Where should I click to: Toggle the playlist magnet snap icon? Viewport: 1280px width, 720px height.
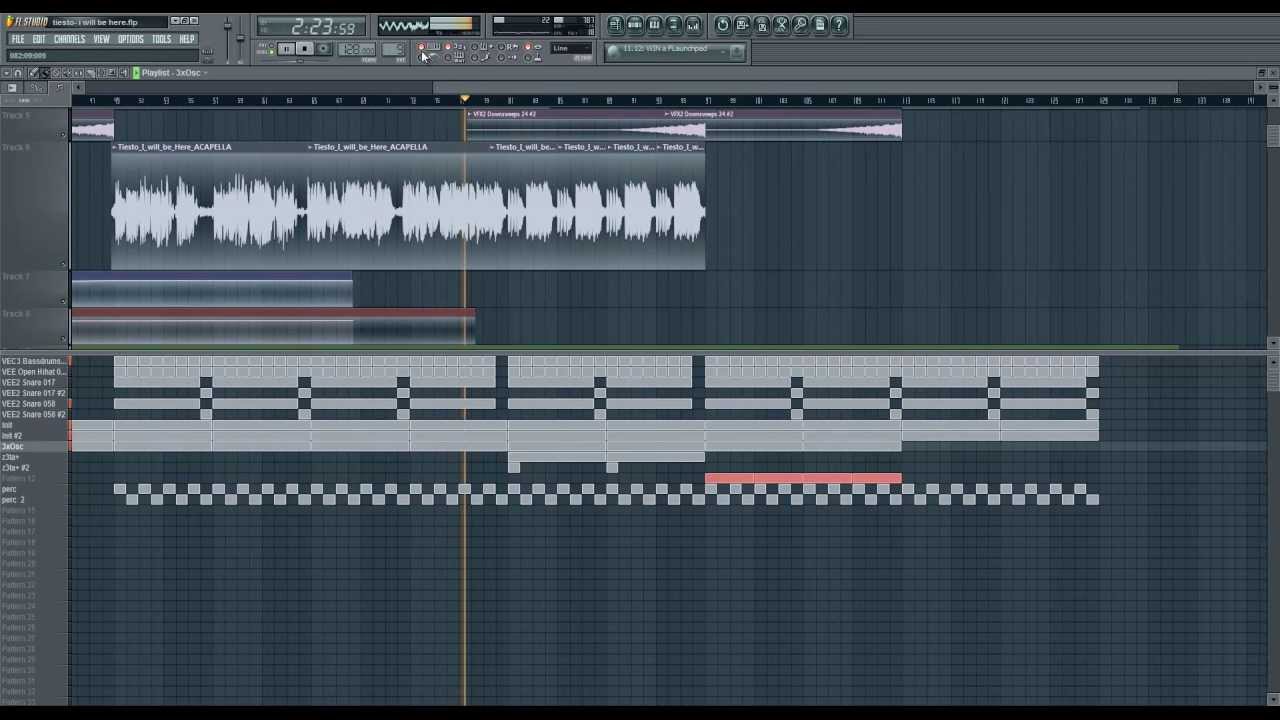coord(17,73)
